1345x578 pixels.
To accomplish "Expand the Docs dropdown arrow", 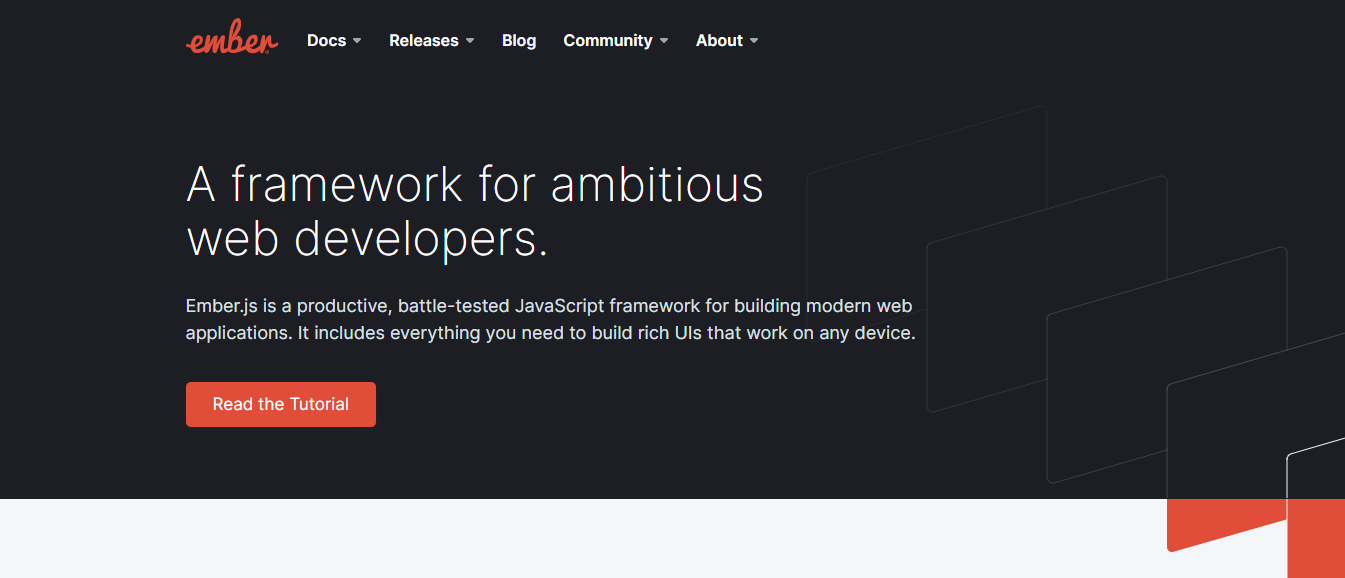I will (357, 41).
